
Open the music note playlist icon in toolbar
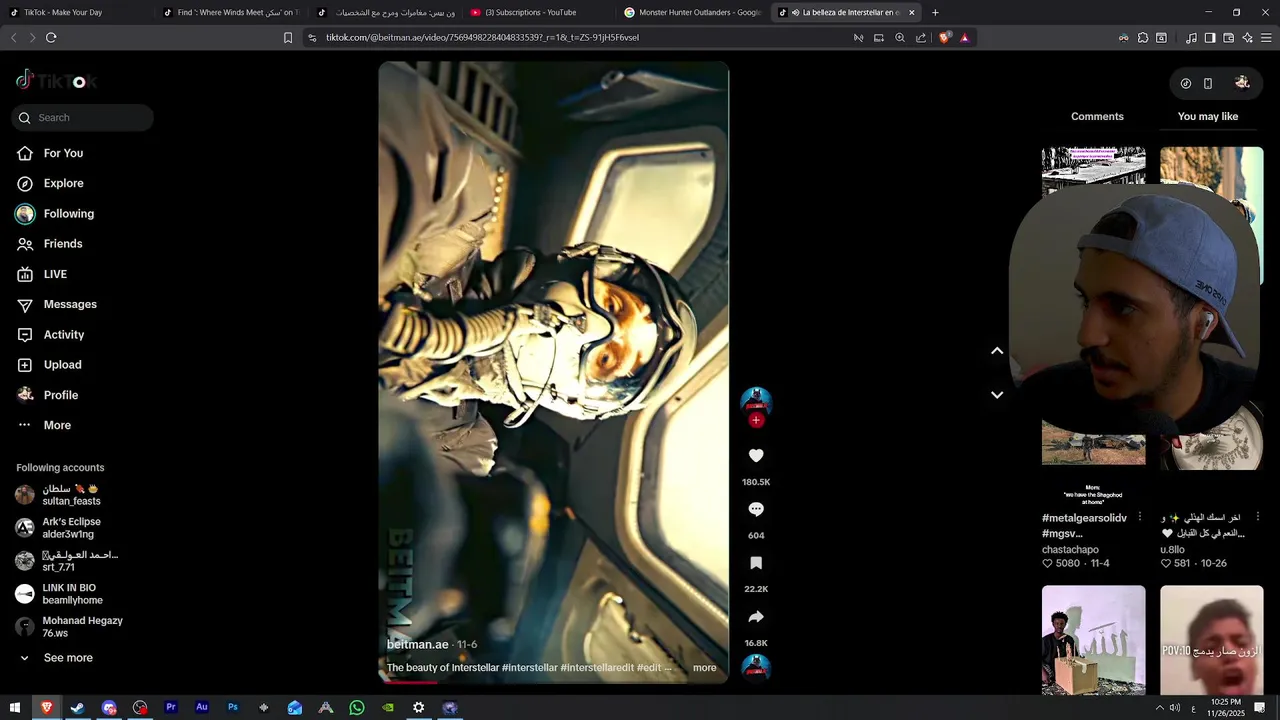[x=1191, y=38]
